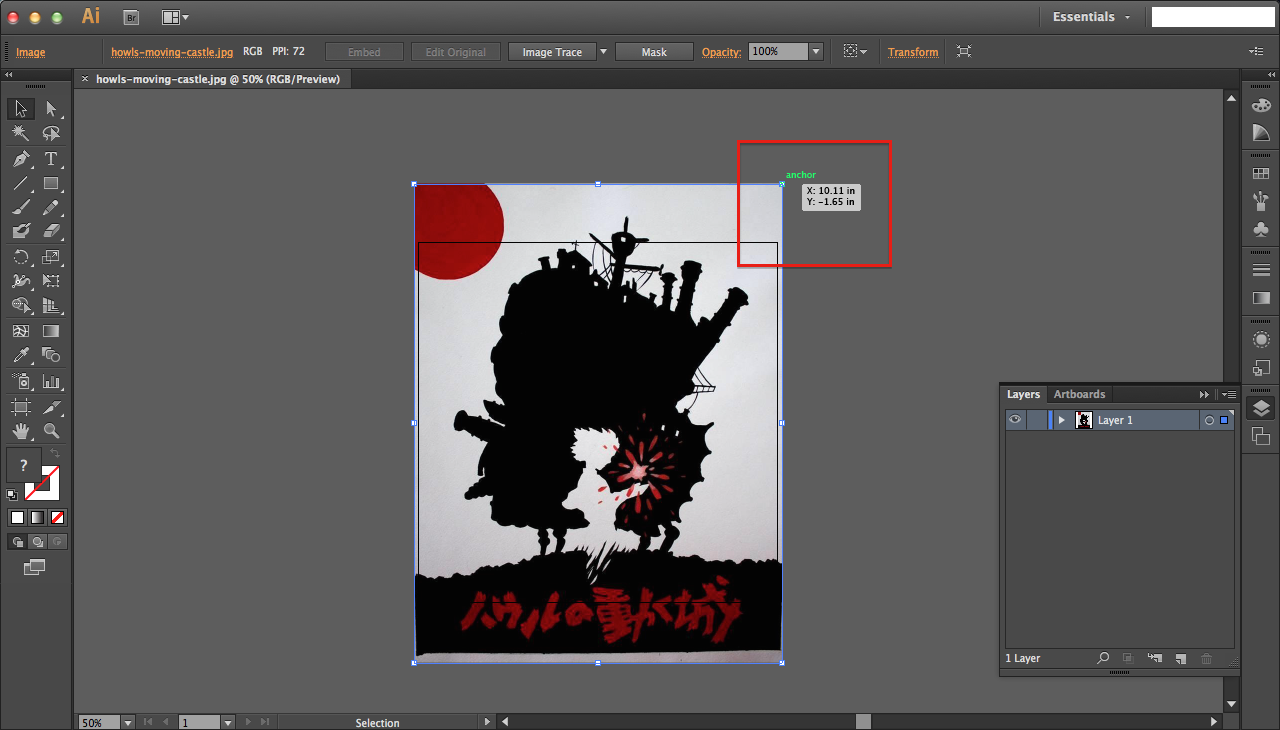Screen dimensions: 1280x730
Task: Open the Stroke panel icon
Action: pyautogui.click(x=1261, y=270)
